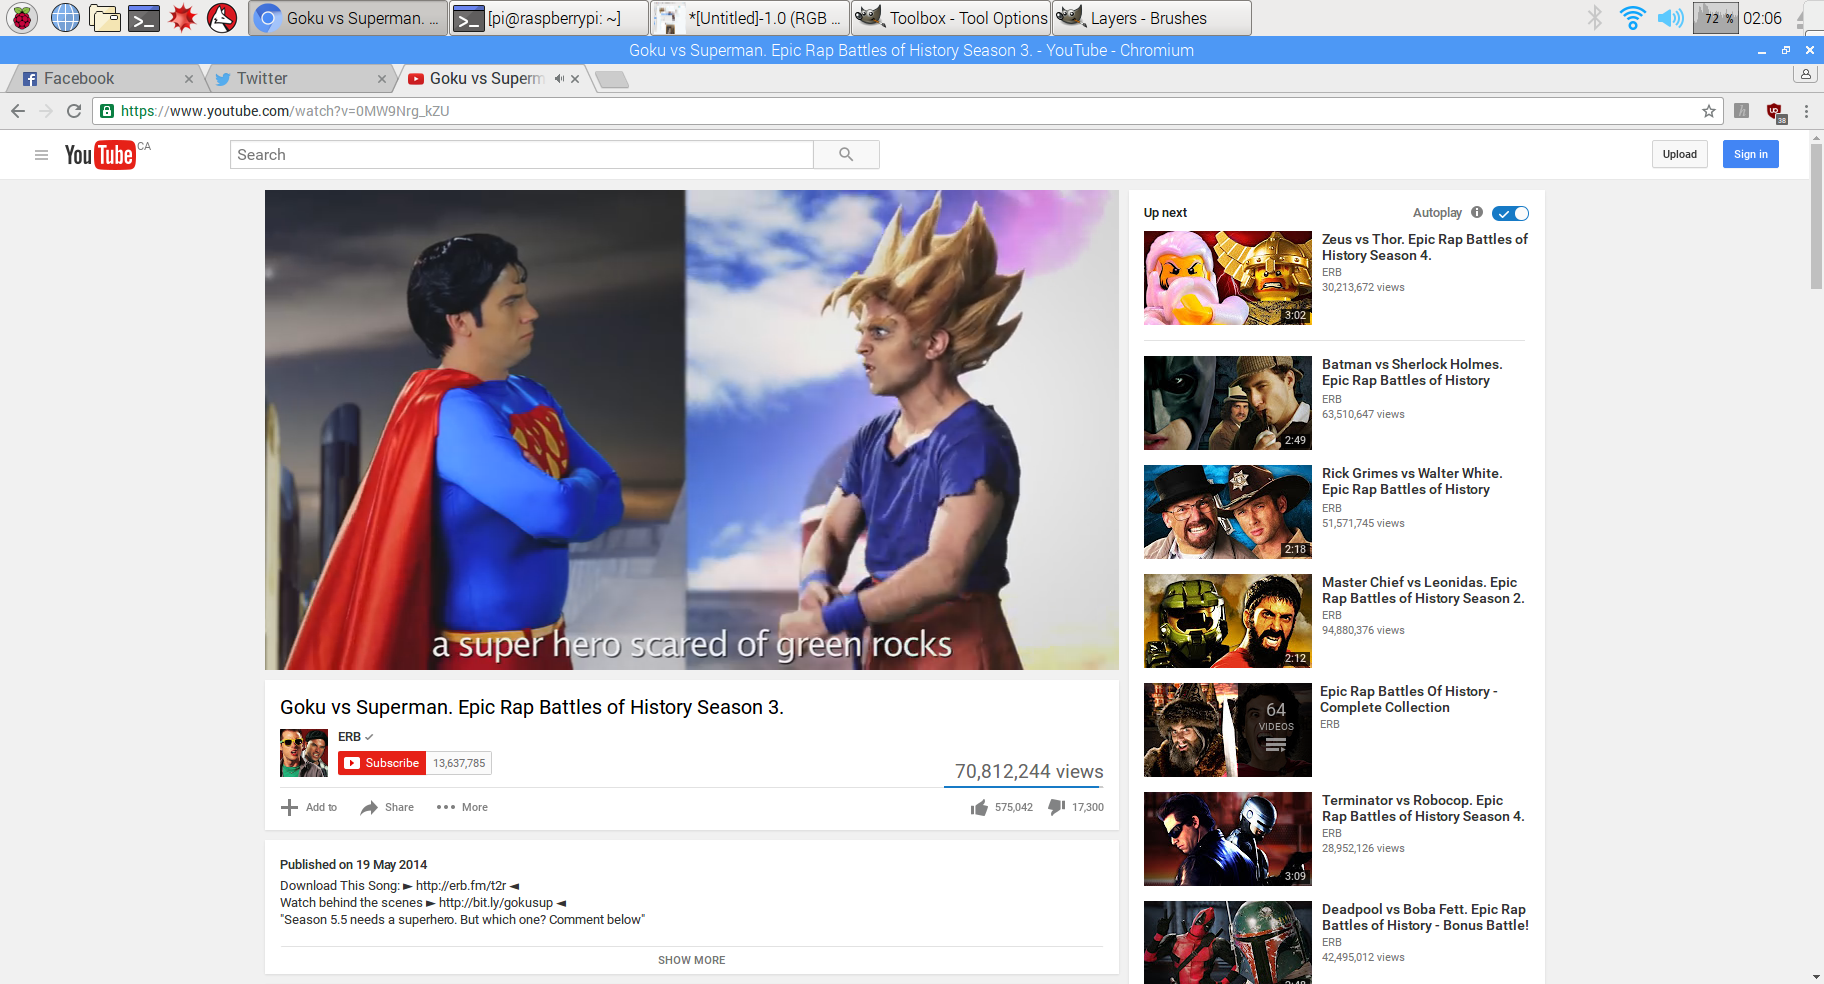Open the erb.fm/t2r download link
The width and height of the screenshot is (1824, 984).
click(x=461, y=886)
